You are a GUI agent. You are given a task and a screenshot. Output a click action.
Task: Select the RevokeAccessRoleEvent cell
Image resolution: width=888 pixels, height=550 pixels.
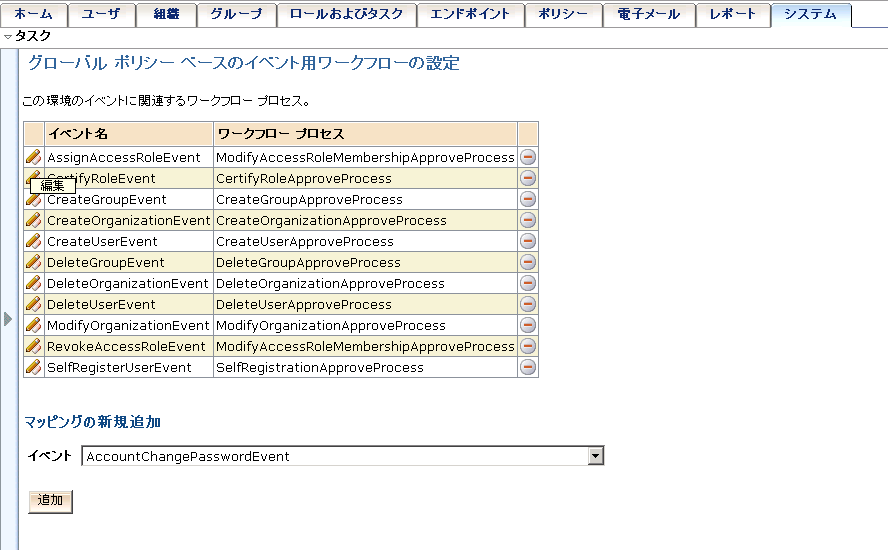click(x=129, y=346)
